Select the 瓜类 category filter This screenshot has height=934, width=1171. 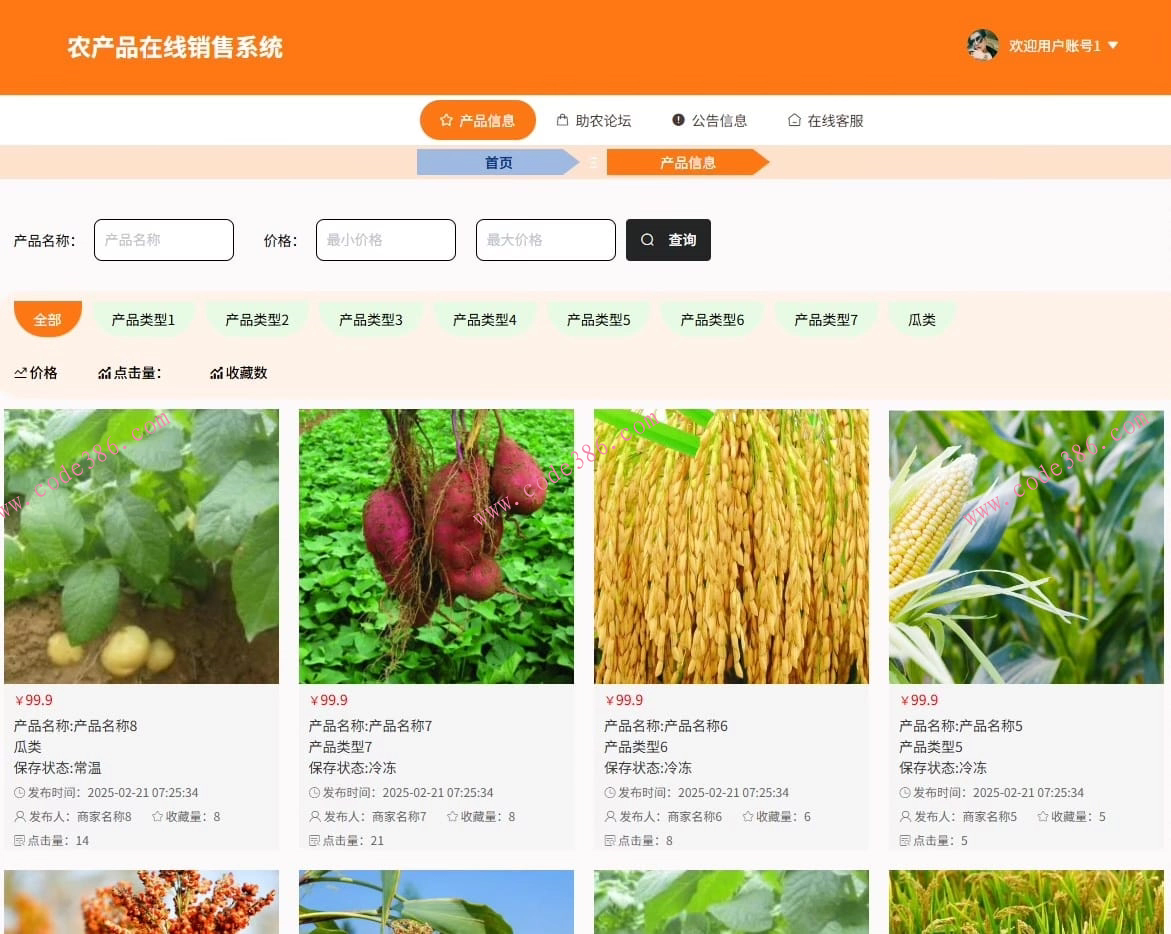[x=921, y=319]
